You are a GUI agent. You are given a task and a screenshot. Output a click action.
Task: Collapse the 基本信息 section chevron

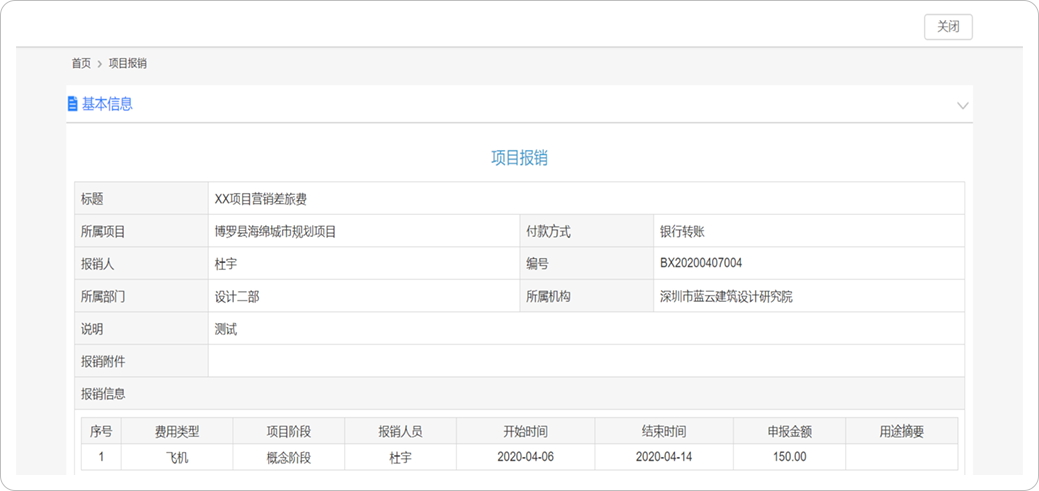coord(962,105)
